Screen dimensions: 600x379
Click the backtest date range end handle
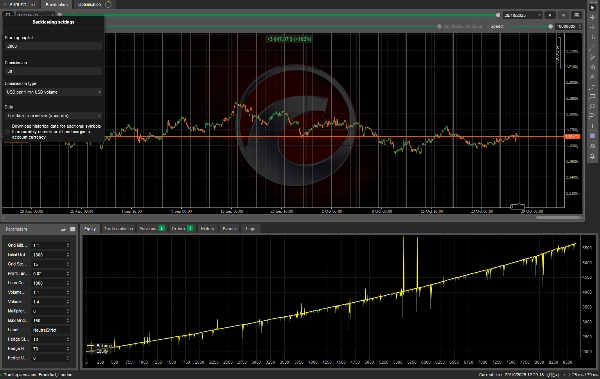498,15
